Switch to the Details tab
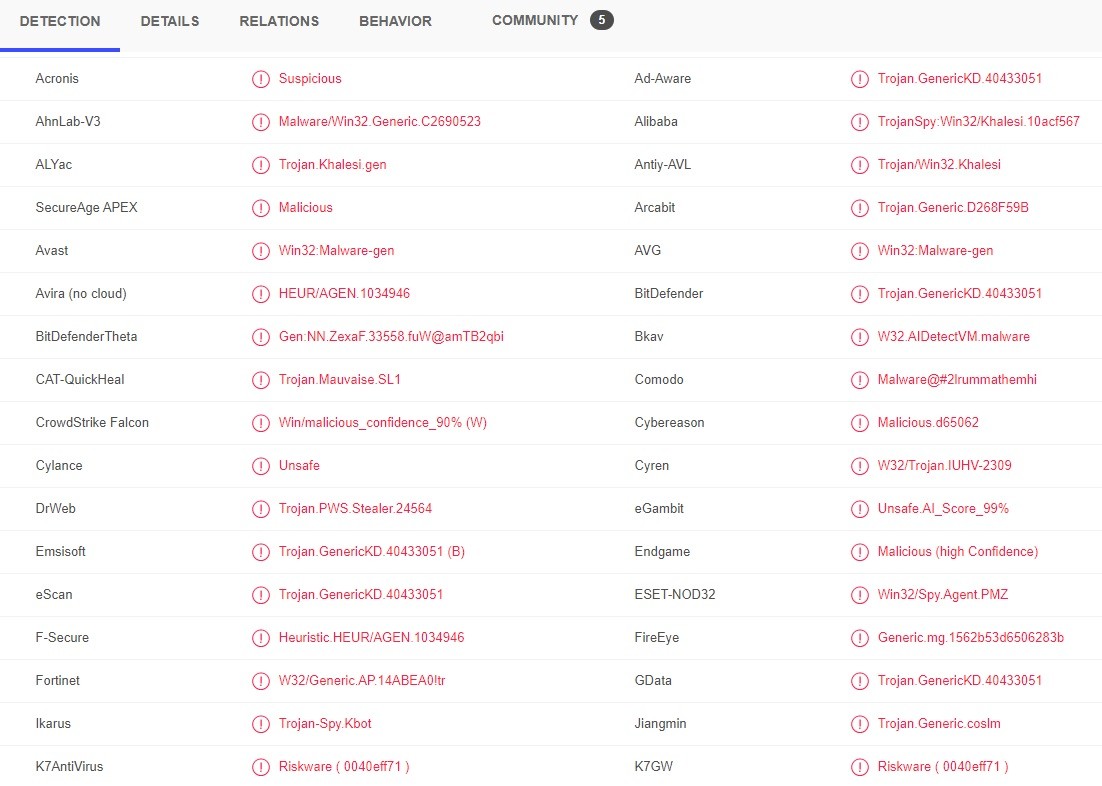This screenshot has height=786, width=1102. [169, 21]
